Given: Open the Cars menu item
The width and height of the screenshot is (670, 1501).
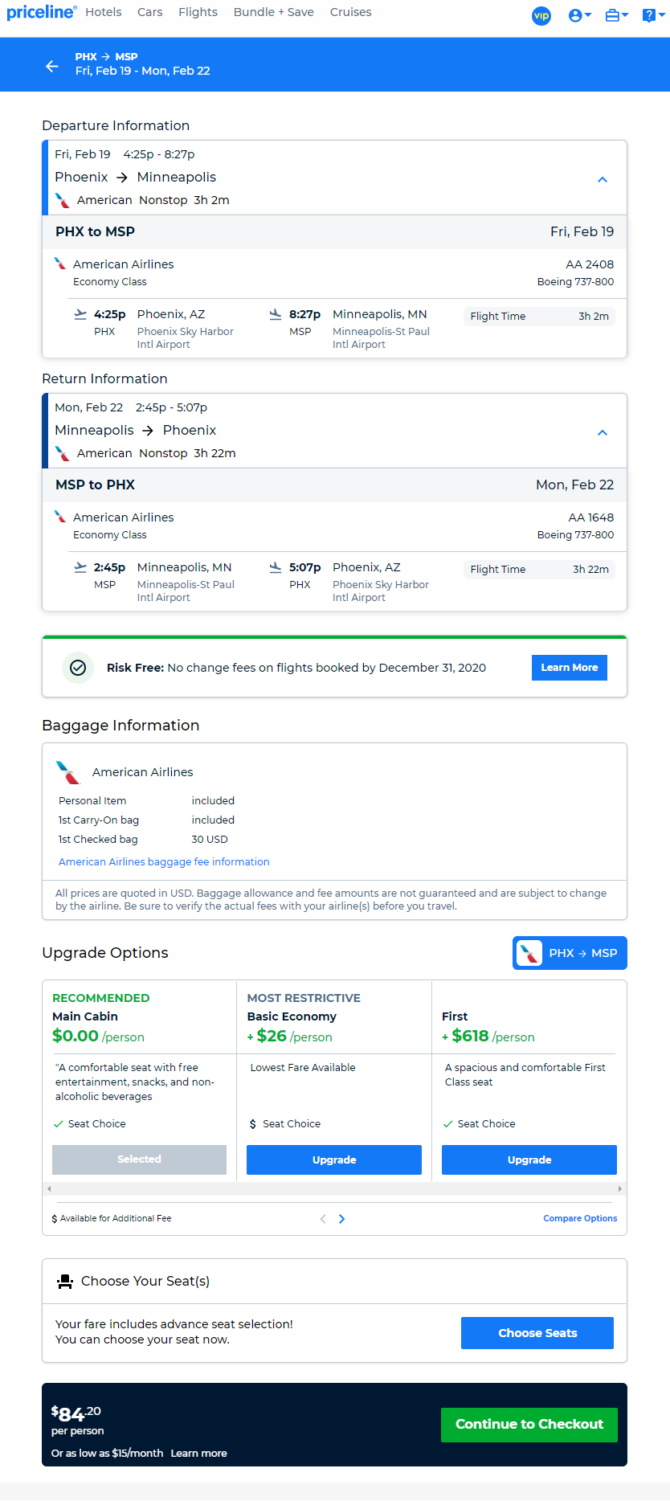Looking at the screenshot, I should [150, 12].
